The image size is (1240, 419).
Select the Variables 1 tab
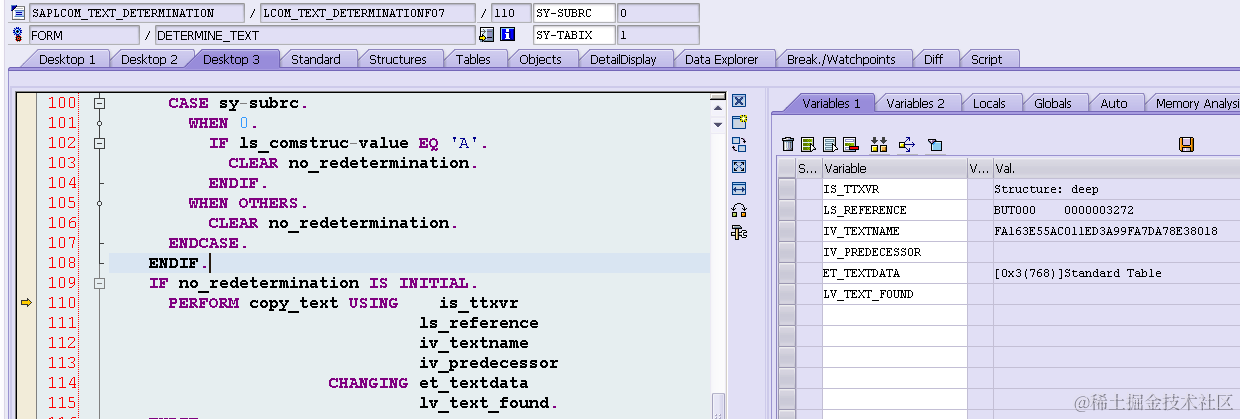pos(831,103)
